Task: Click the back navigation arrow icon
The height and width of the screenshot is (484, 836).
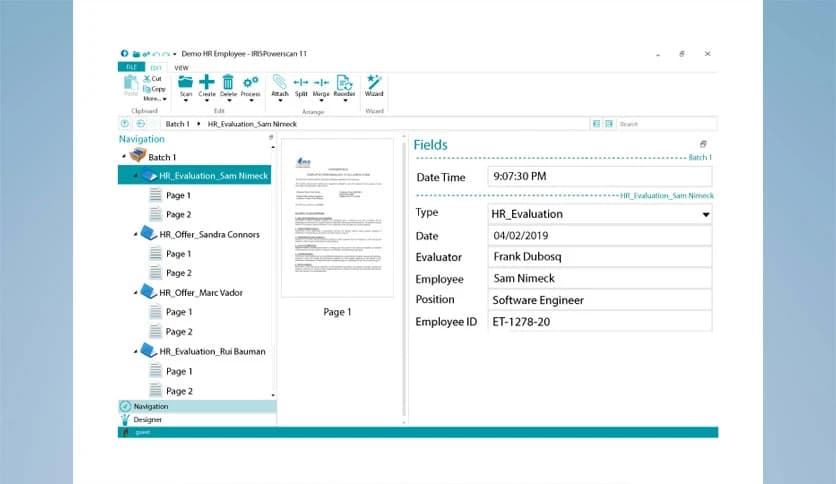Action: coord(141,124)
